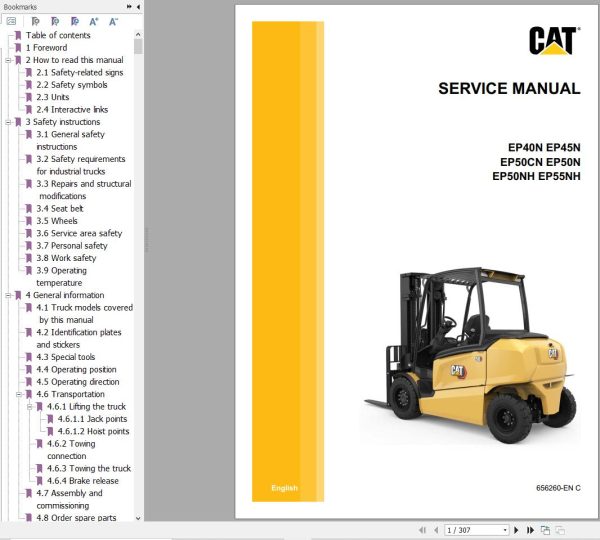Go to the next page arrow
The height and width of the screenshot is (540, 600).
tap(516, 530)
